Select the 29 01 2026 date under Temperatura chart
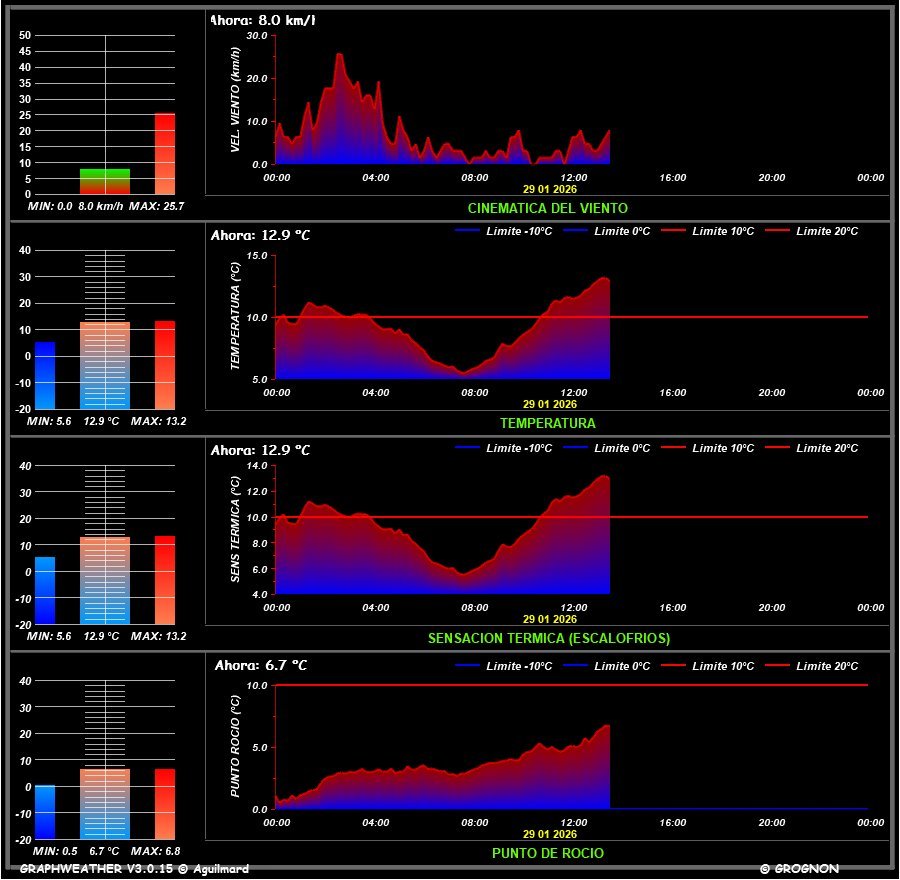The width and height of the screenshot is (900, 880). 550,404
